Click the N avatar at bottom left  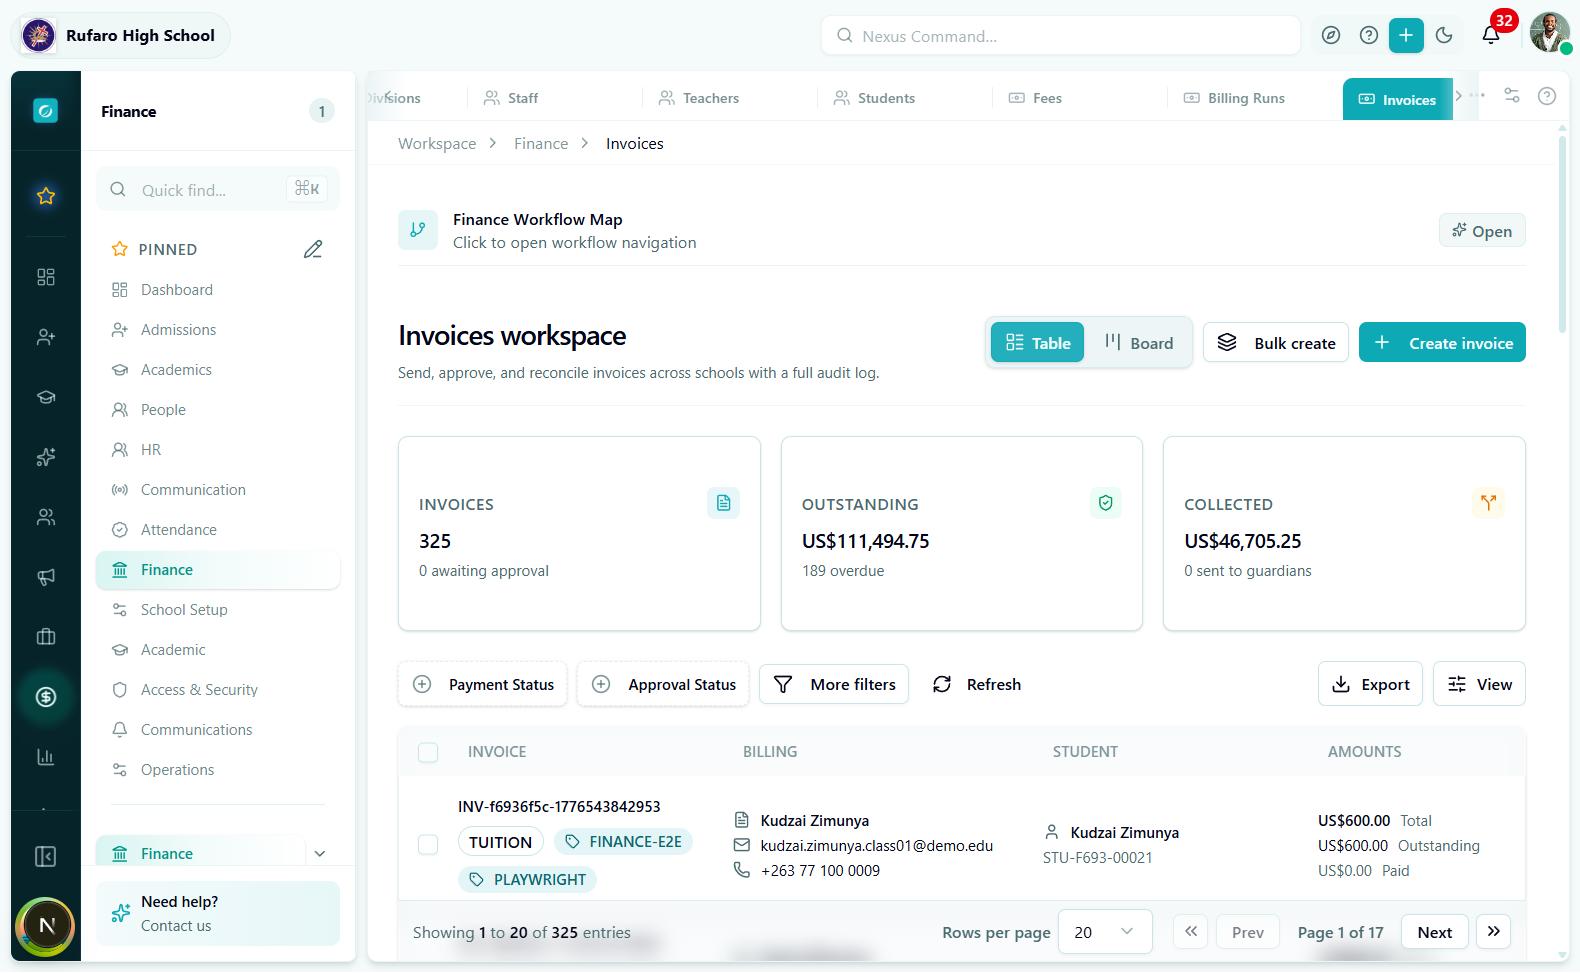46,926
